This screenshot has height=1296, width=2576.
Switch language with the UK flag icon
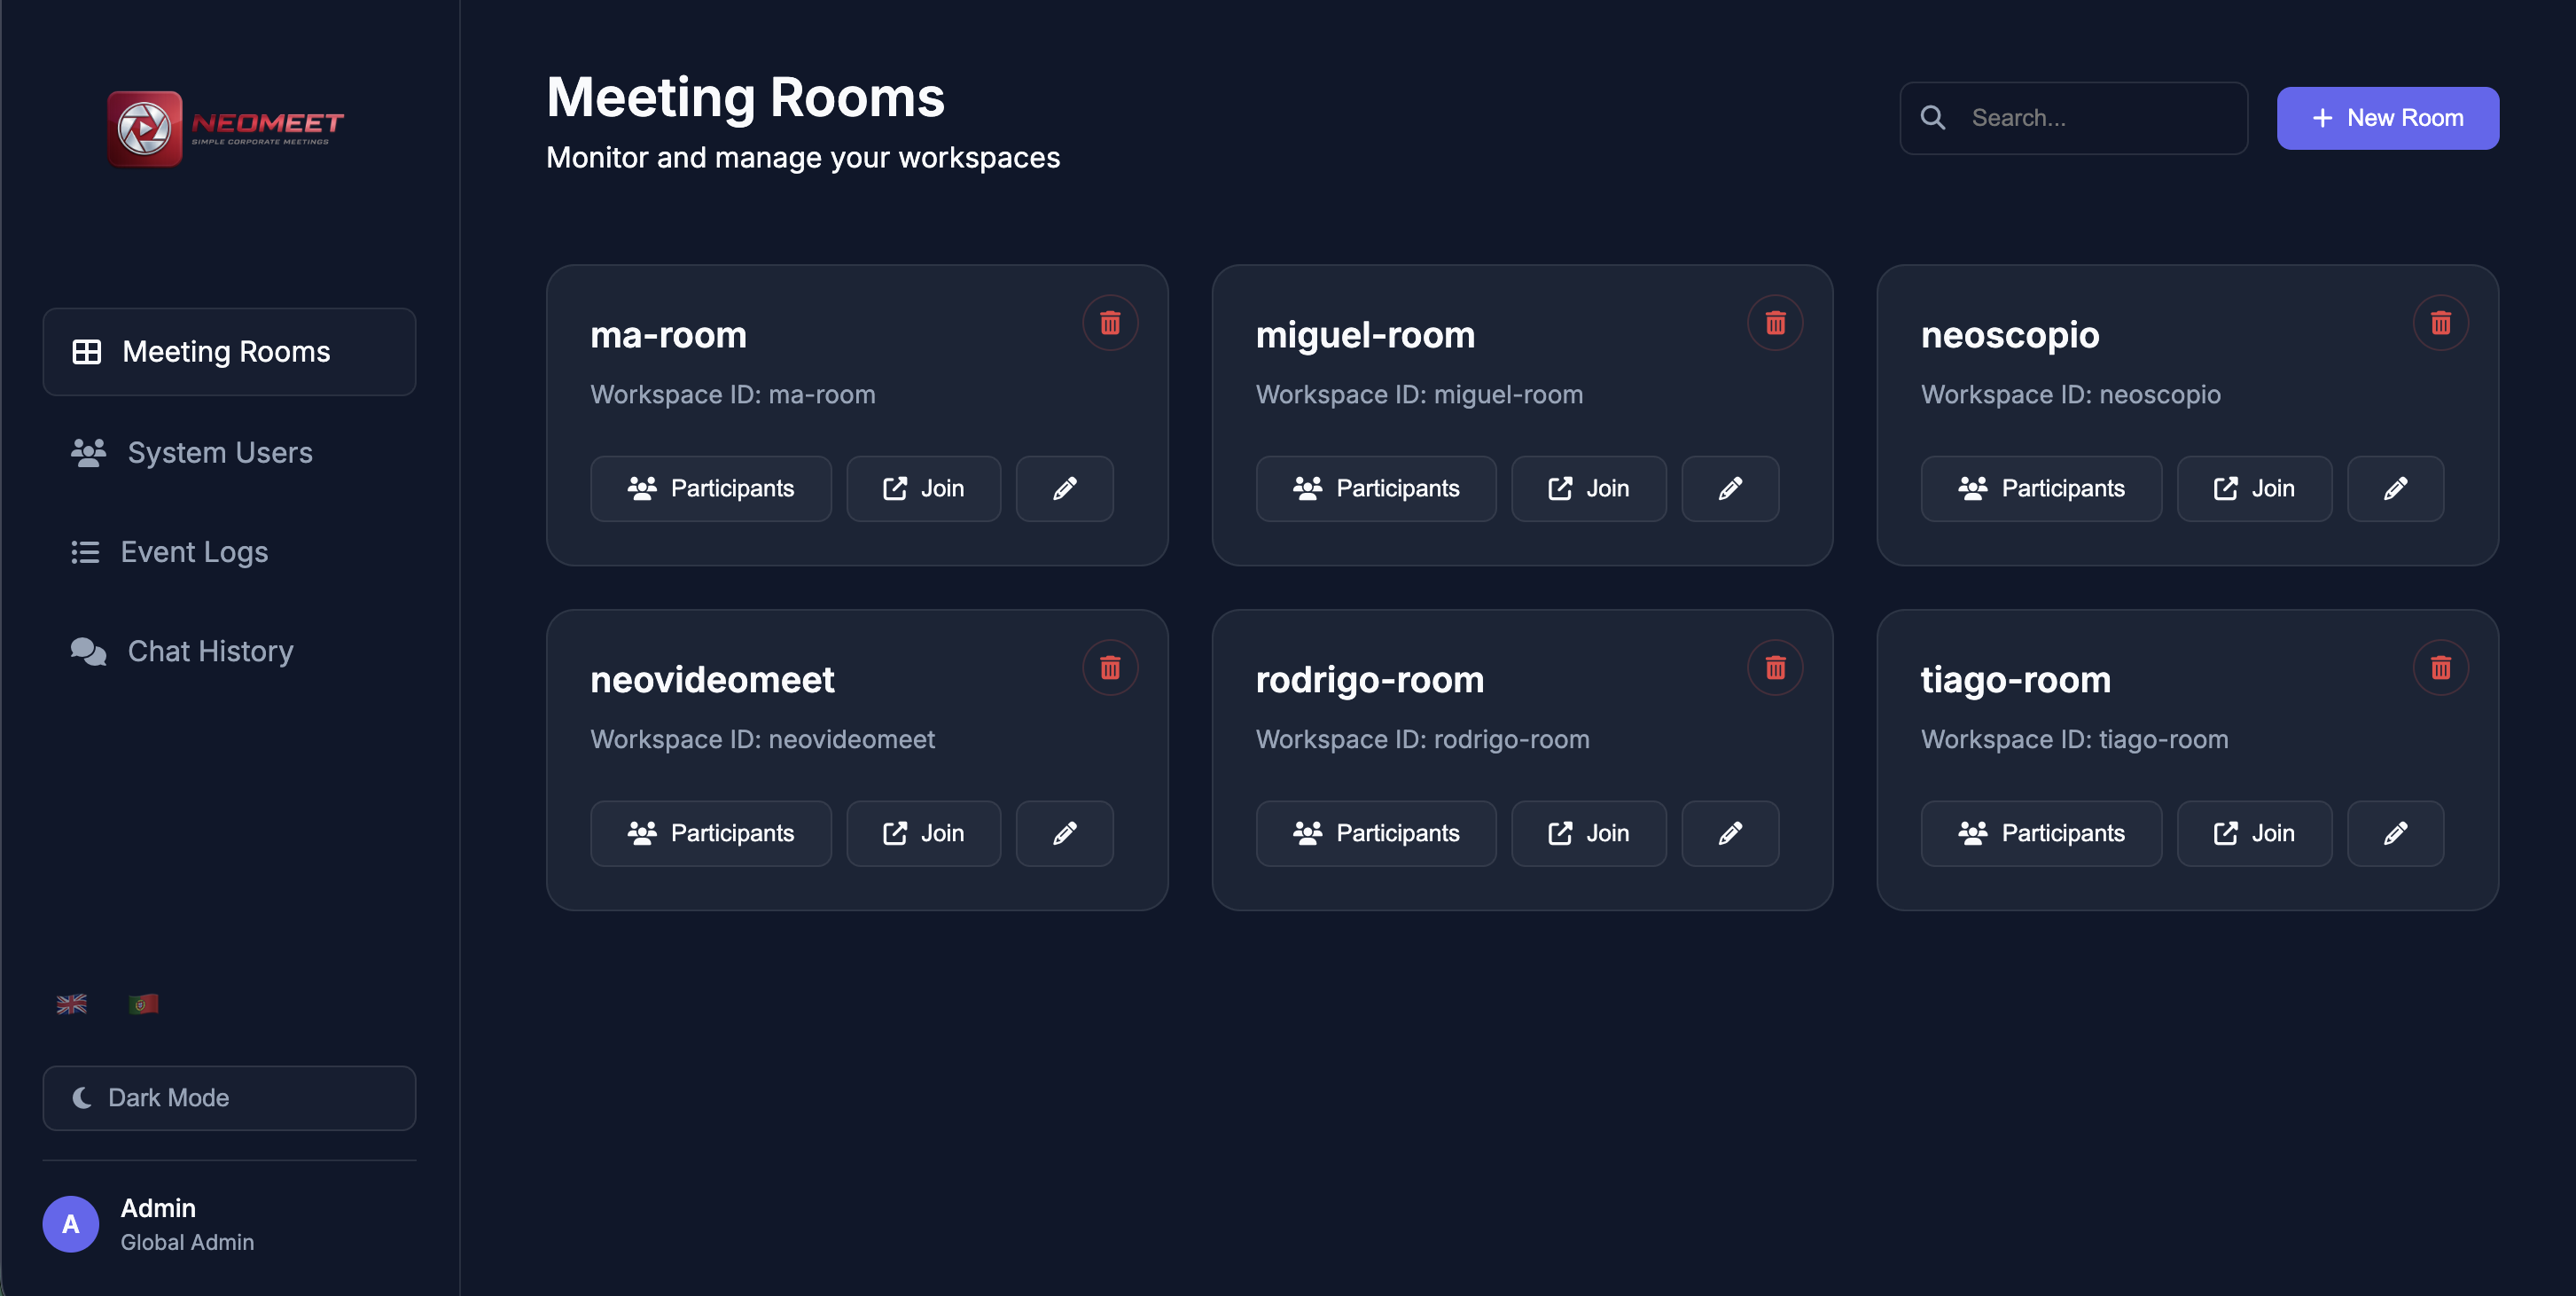72,1004
